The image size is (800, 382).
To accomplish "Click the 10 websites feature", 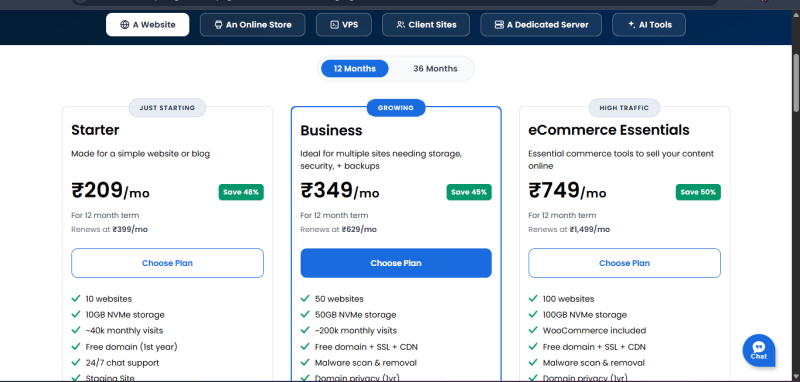I will click(109, 299).
